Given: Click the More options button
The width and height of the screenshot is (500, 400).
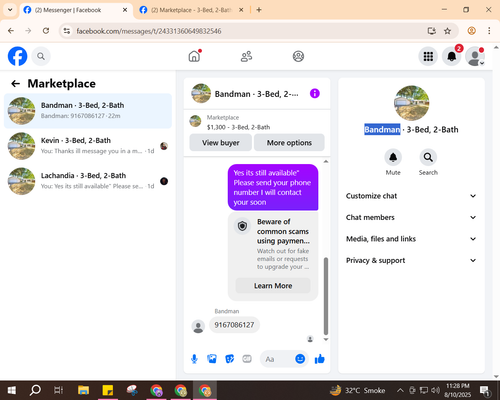Looking at the screenshot, I should click(x=289, y=143).
